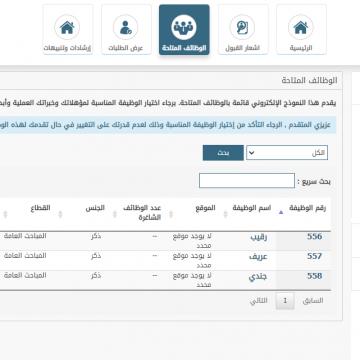The width and height of the screenshot is (360, 360).
Task: Open the اشعار القبول acceptance notice icon
Action: [x=242, y=27]
